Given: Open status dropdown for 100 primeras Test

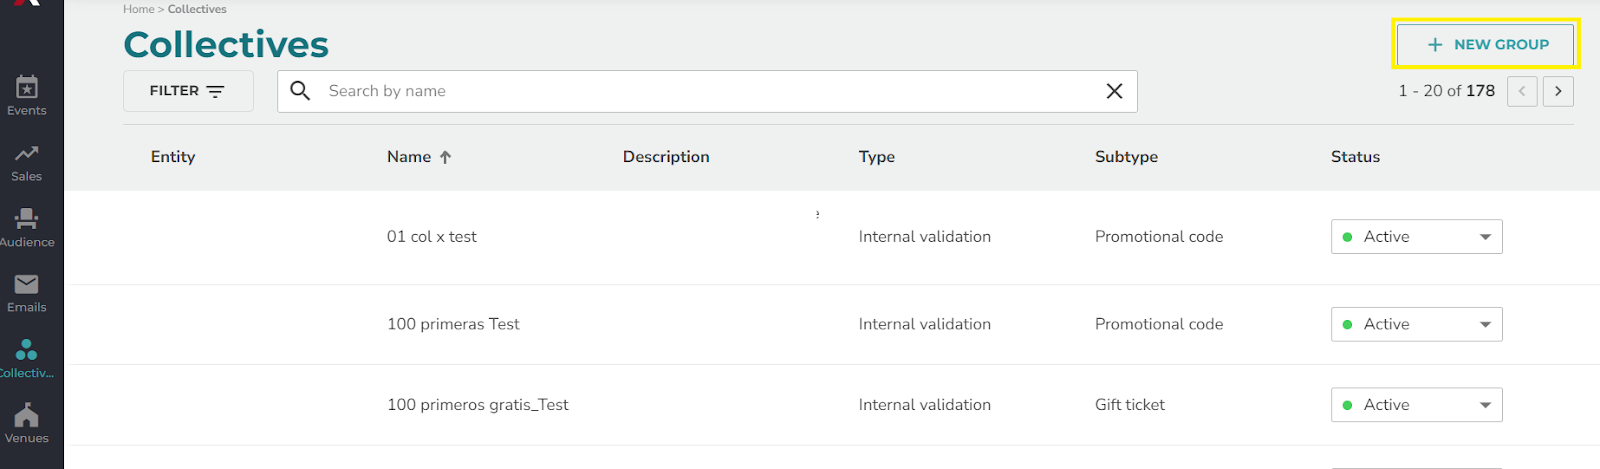Looking at the screenshot, I should tap(1416, 324).
